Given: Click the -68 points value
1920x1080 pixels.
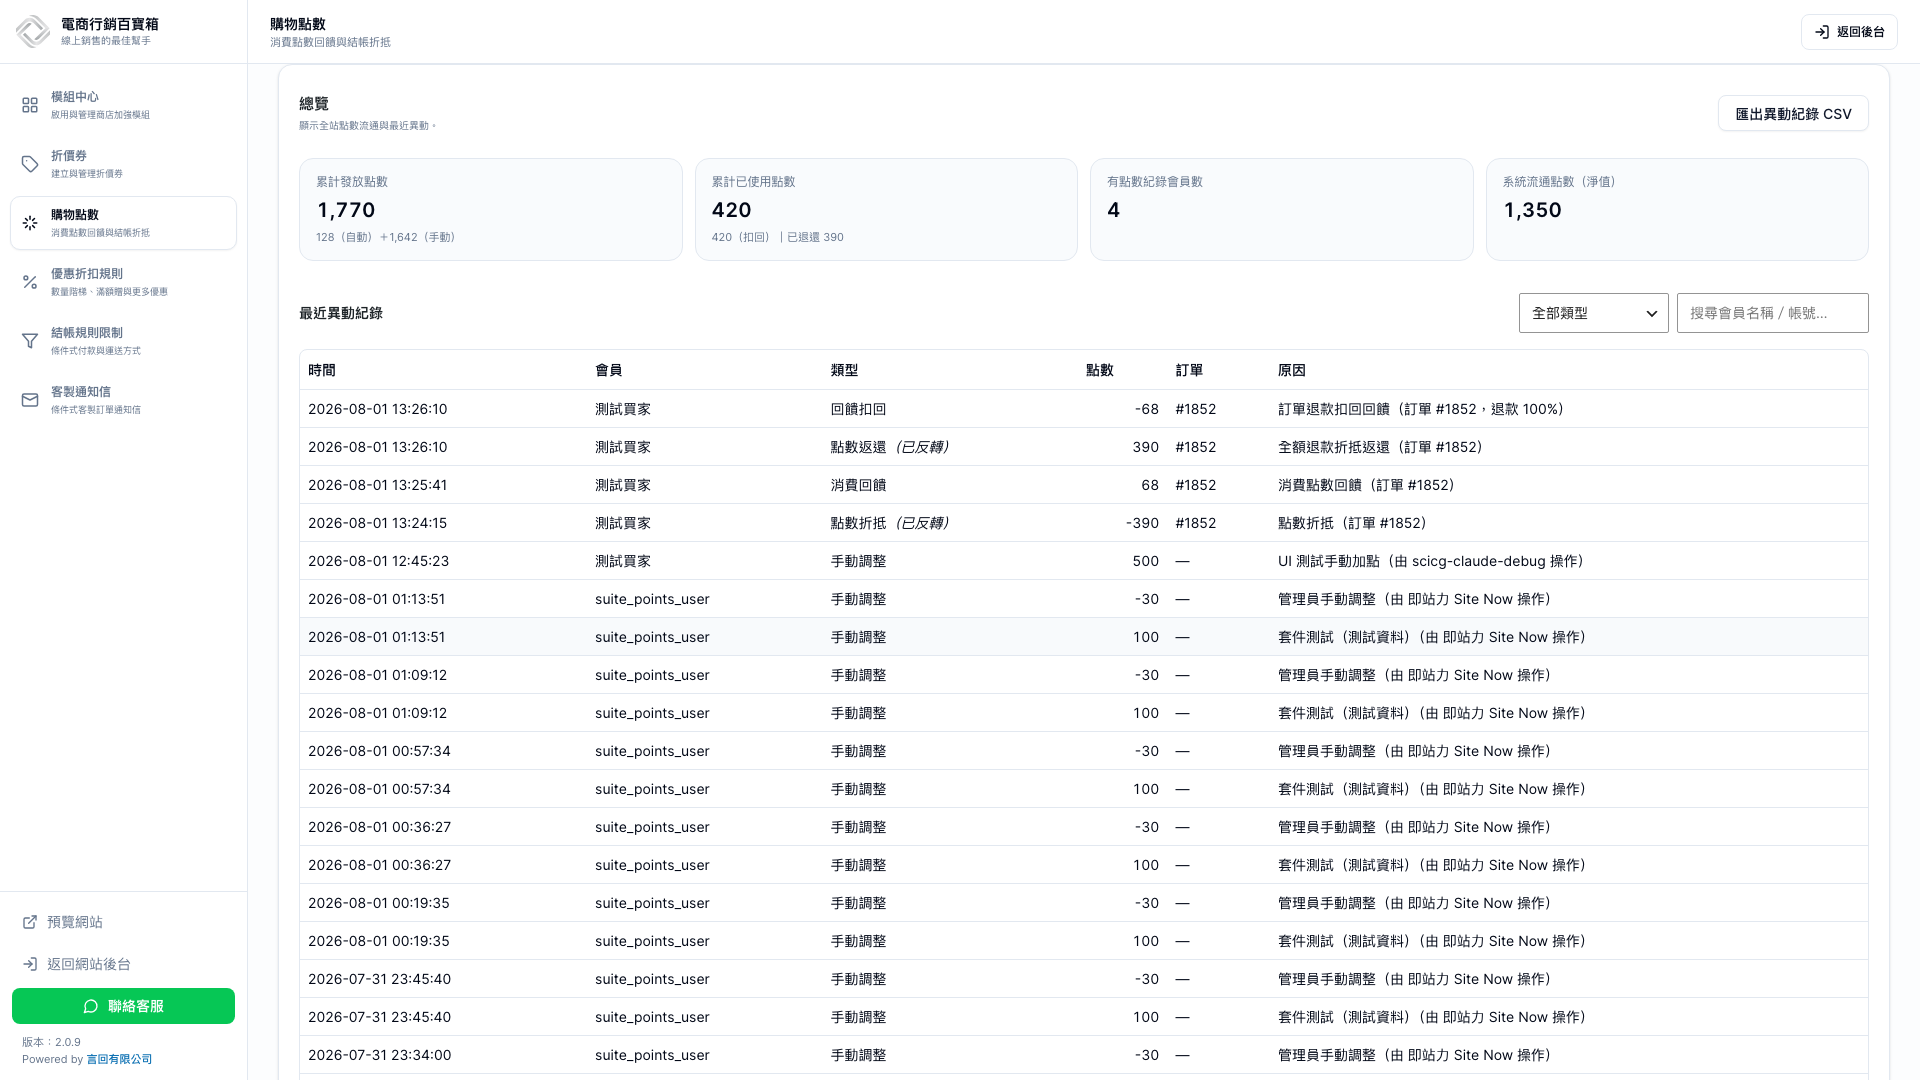Looking at the screenshot, I should coord(1147,409).
